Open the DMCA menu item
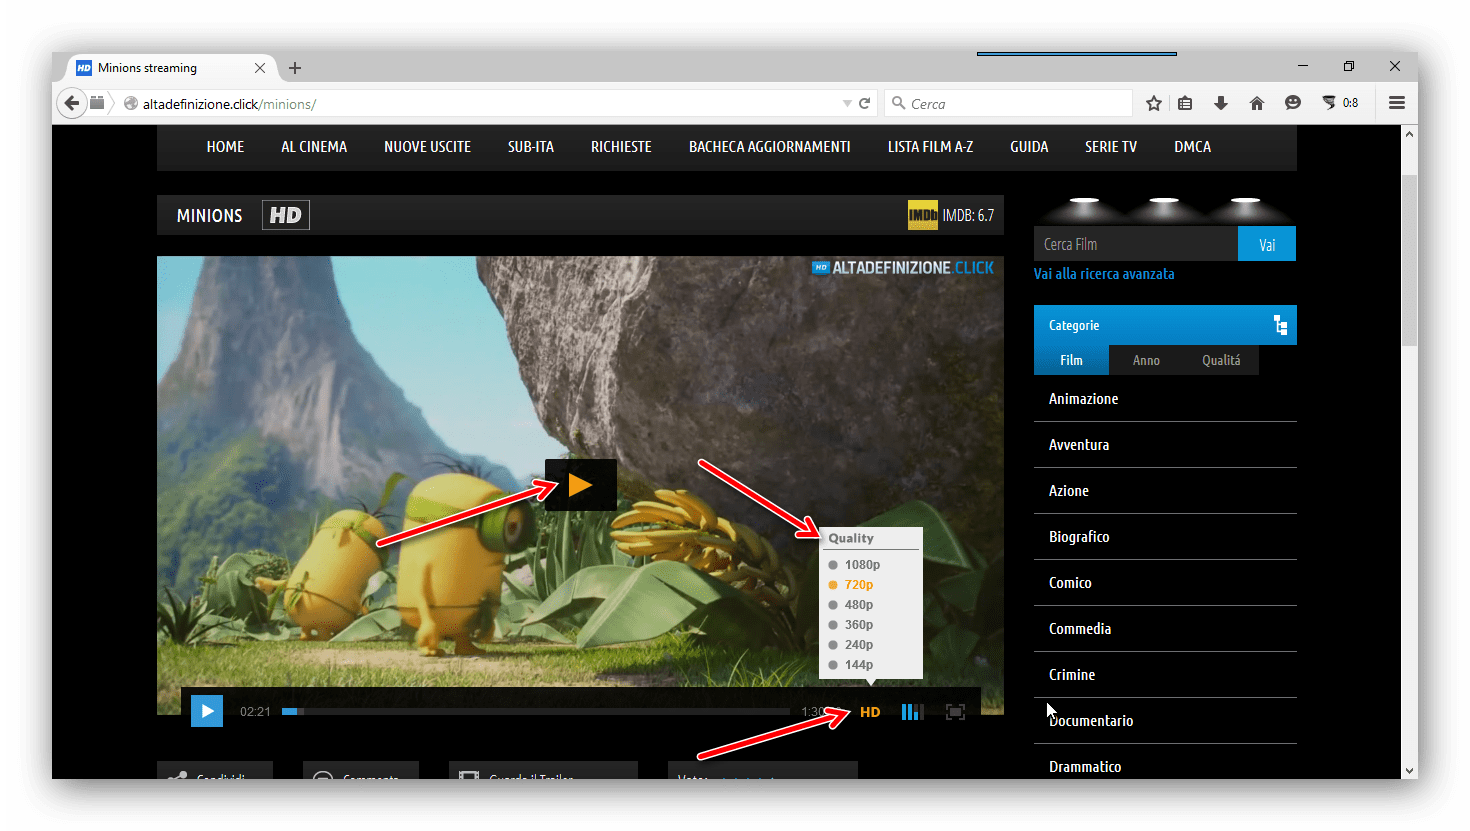This screenshot has width=1470, height=831. tap(1192, 147)
